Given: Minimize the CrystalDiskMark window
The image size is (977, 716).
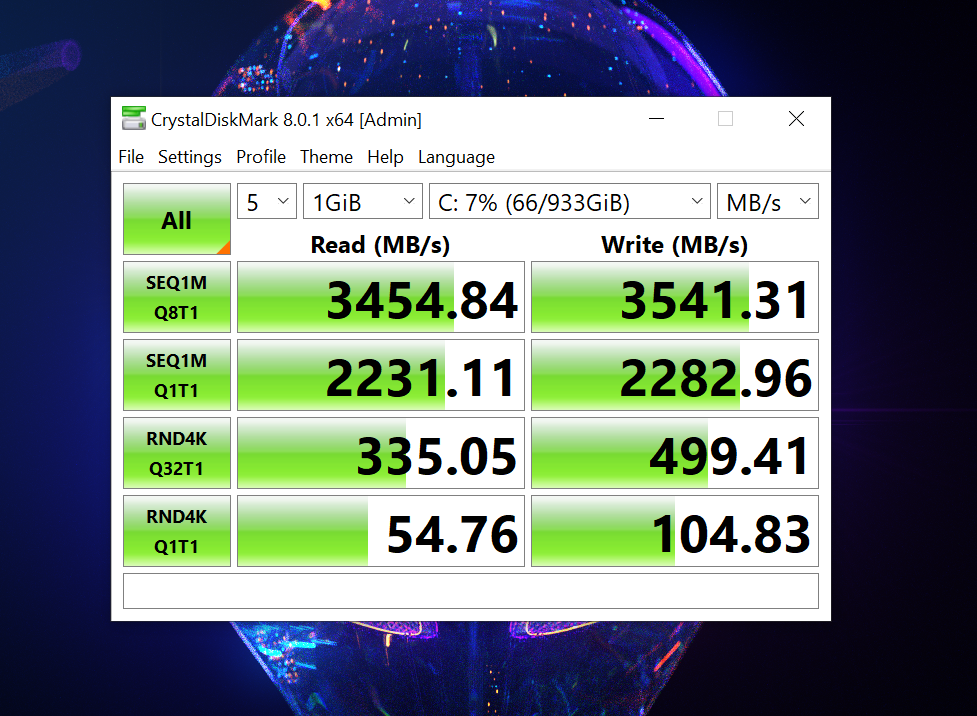Looking at the screenshot, I should pyautogui.click(x=656, y=118).
